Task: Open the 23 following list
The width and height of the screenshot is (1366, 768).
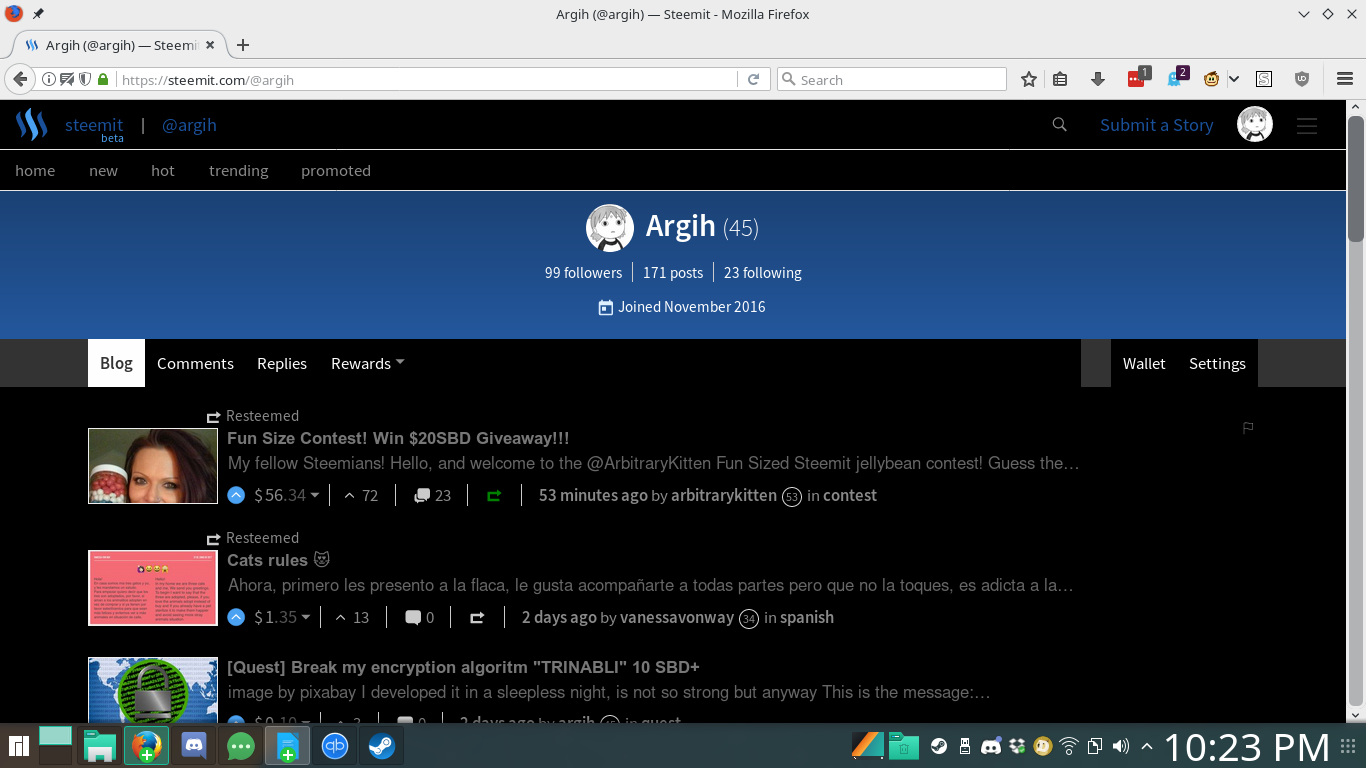Action: coord(763,273)
